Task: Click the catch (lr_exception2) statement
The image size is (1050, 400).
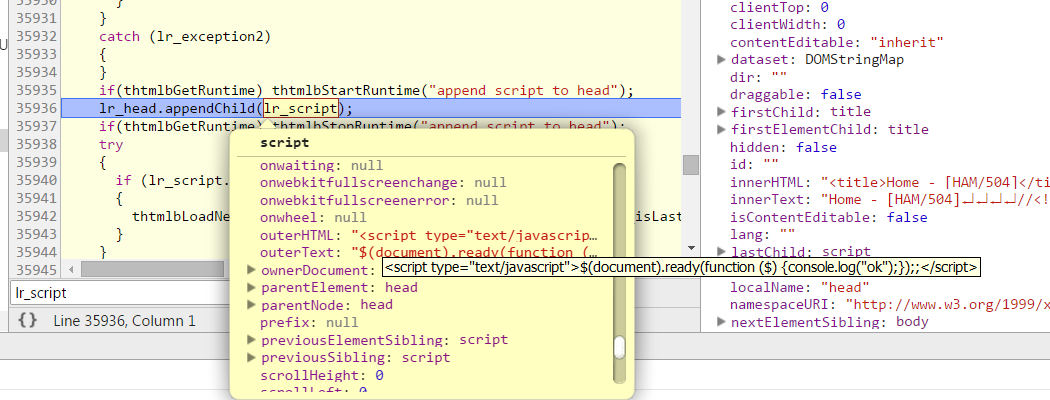Action: tap(185, 37)
